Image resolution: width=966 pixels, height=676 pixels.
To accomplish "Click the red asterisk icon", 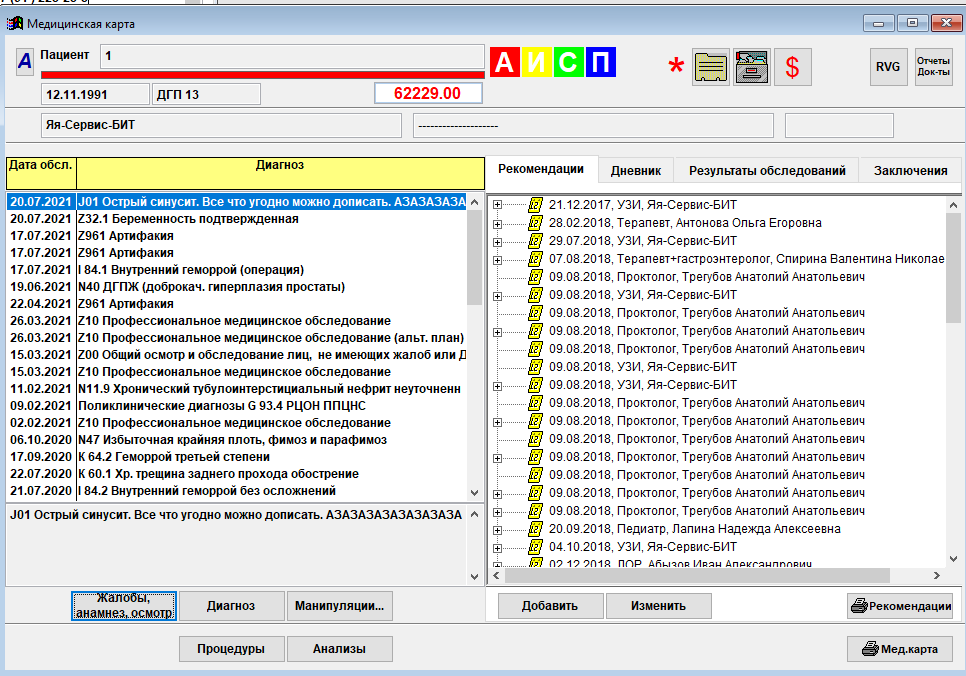I will (x=677, y=68).
